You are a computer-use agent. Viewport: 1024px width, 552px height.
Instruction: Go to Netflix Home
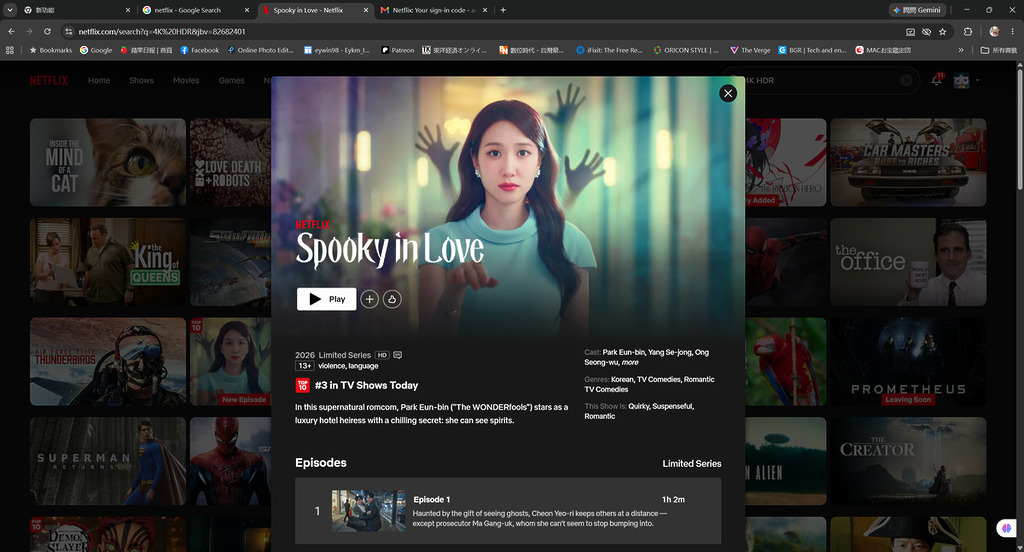click(x=99, y=80)
